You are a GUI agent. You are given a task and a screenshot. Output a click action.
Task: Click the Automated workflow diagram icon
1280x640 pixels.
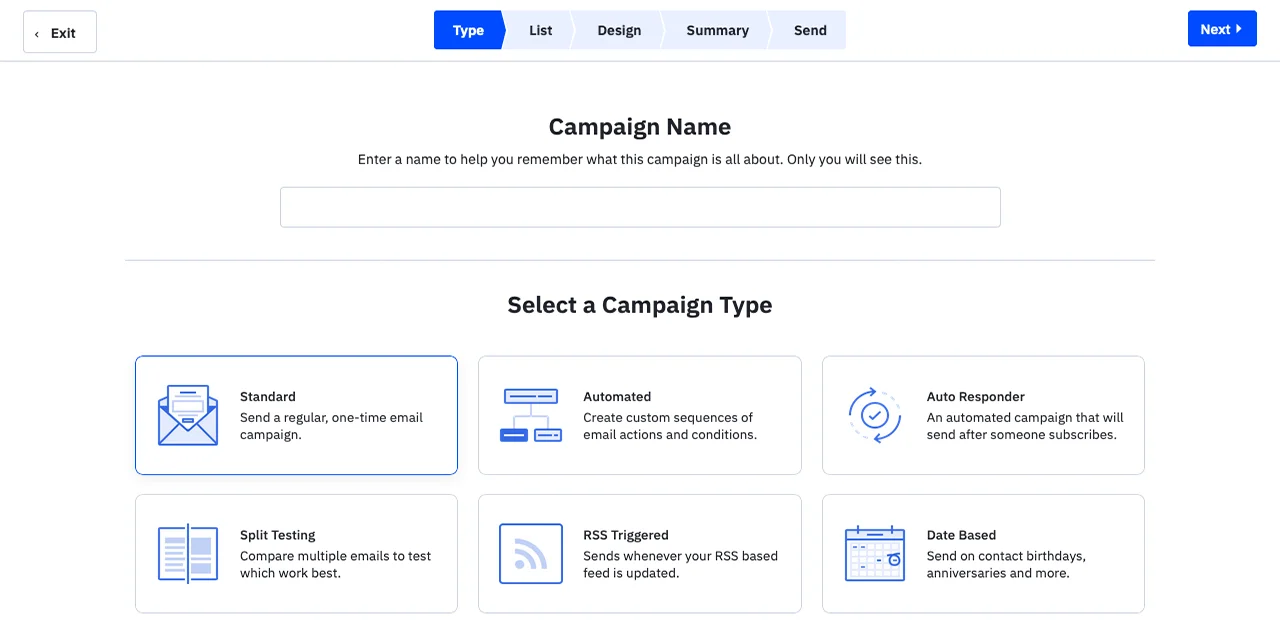[531, 415]
